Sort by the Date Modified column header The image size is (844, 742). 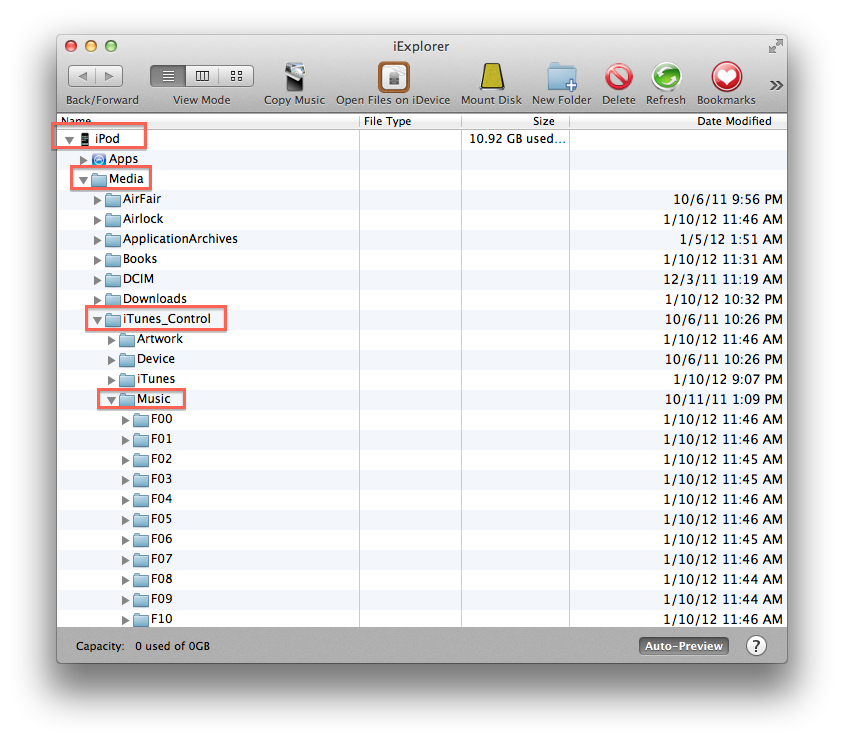(x=678, y=121)
